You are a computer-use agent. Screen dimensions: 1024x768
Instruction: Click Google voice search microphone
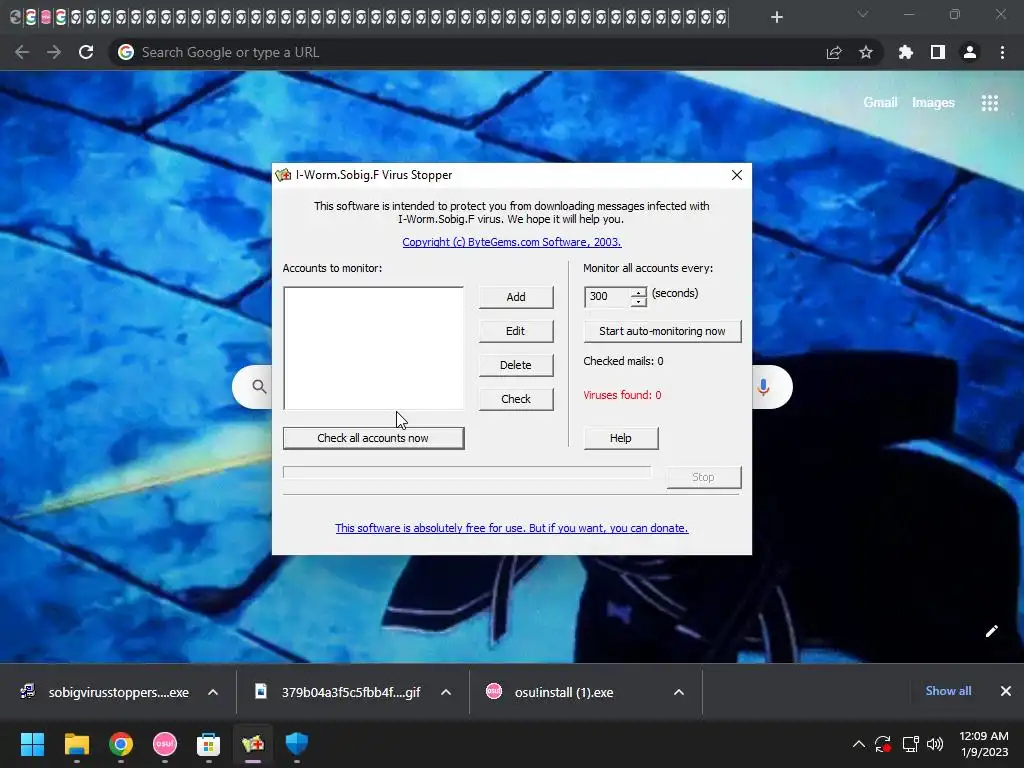(x=763, y=387)
